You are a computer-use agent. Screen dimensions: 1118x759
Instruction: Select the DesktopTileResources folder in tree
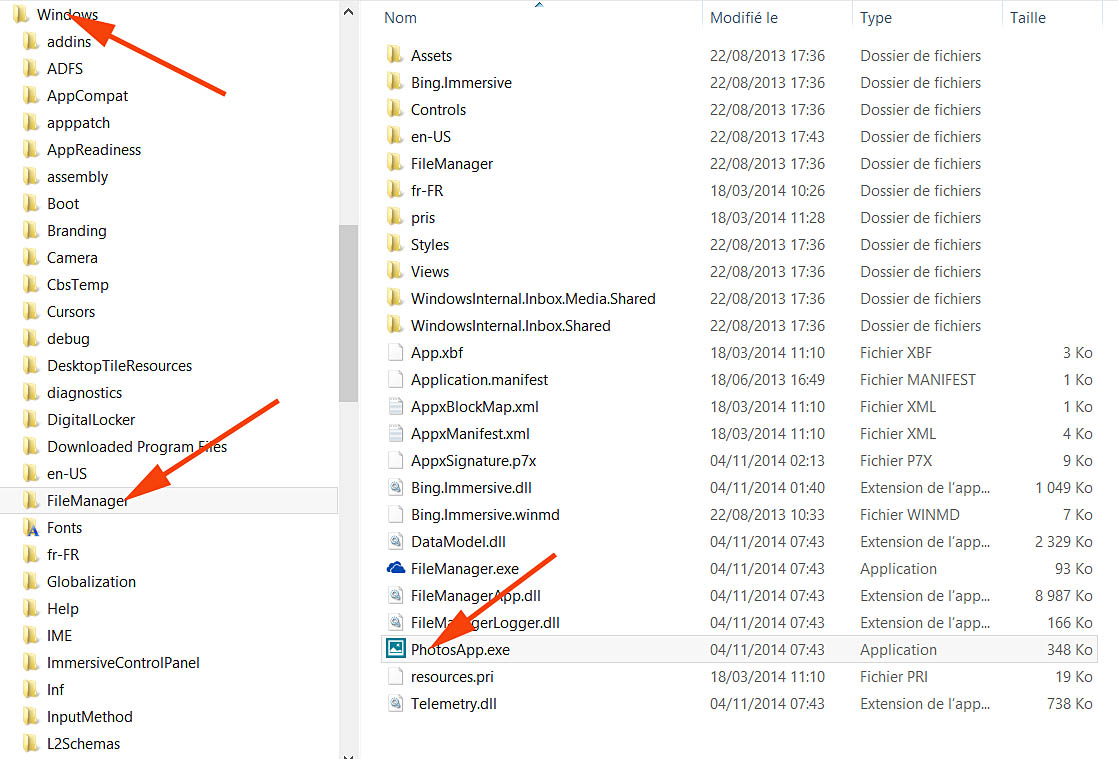coord(119,365)
